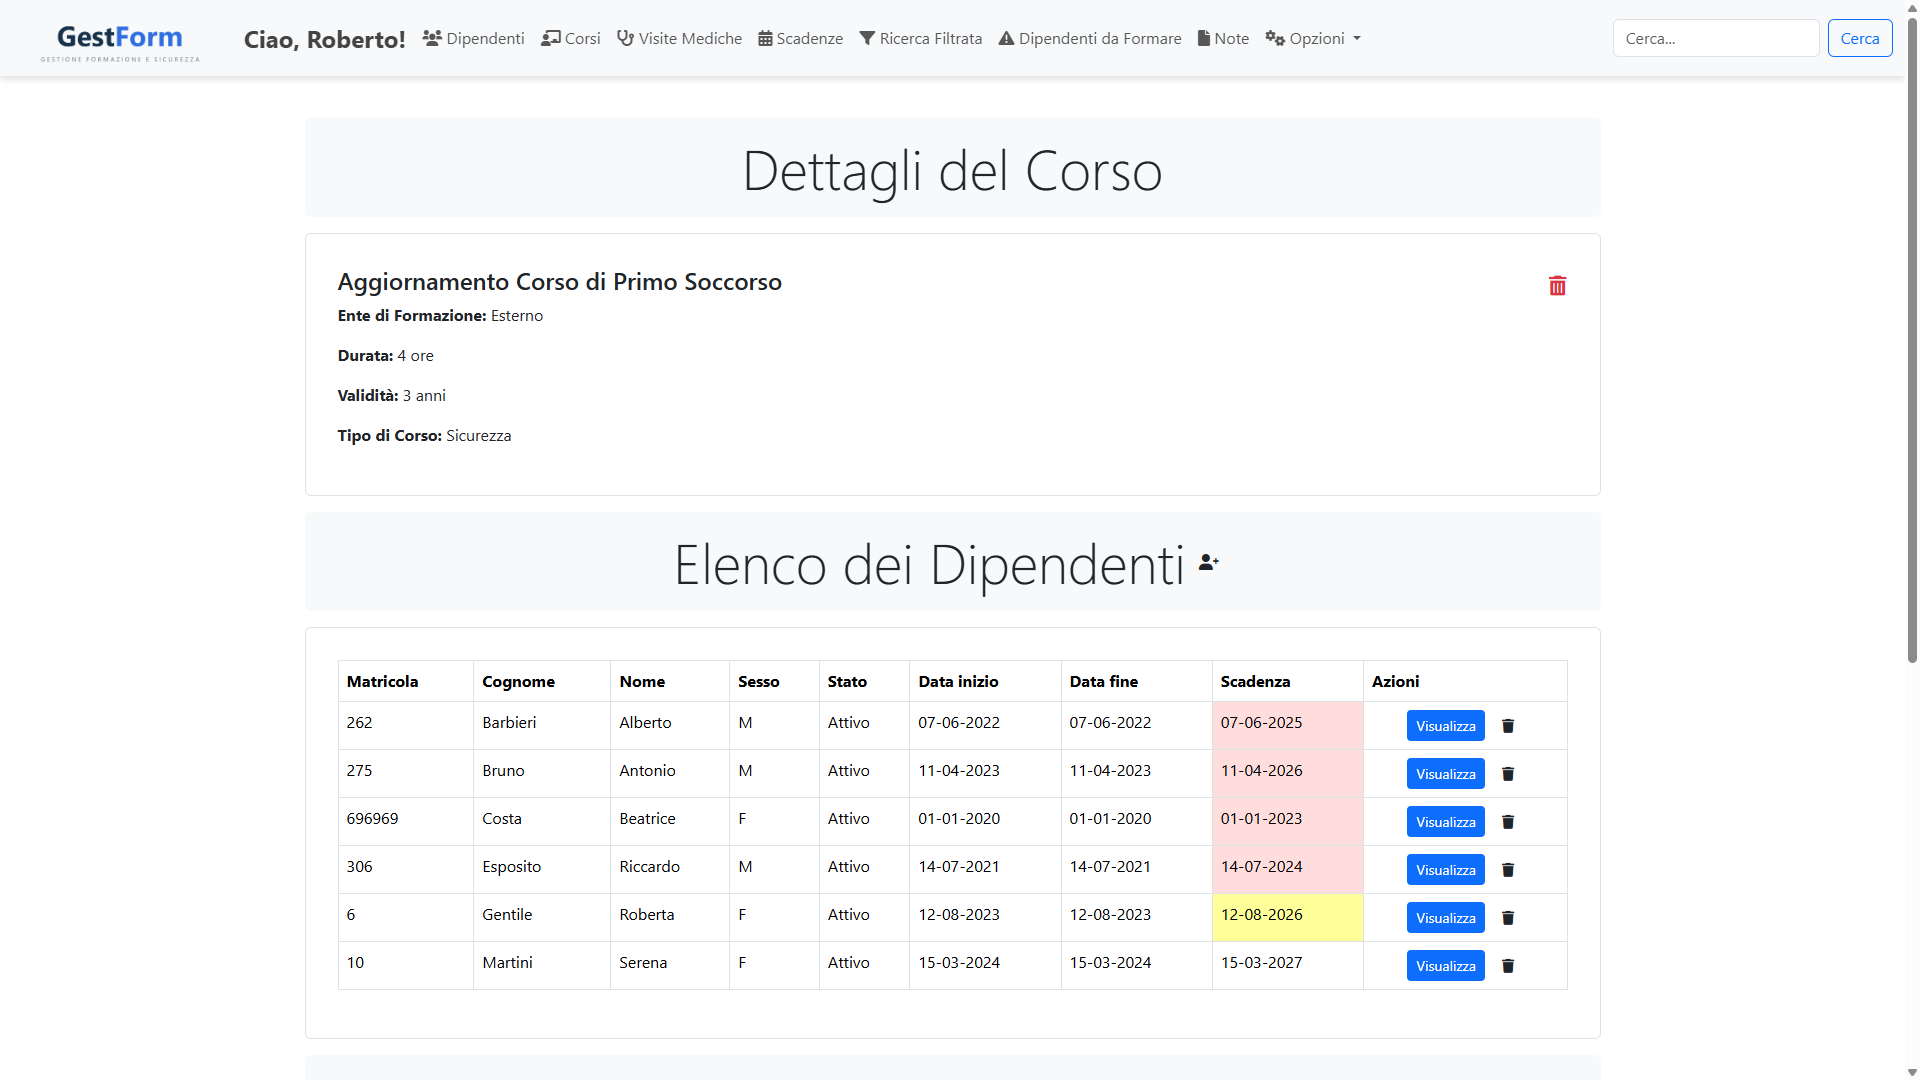Select expired date cell 07-06-2025
The height and width of the screenshot is (1080, 1920).
tap(1287, 725)
